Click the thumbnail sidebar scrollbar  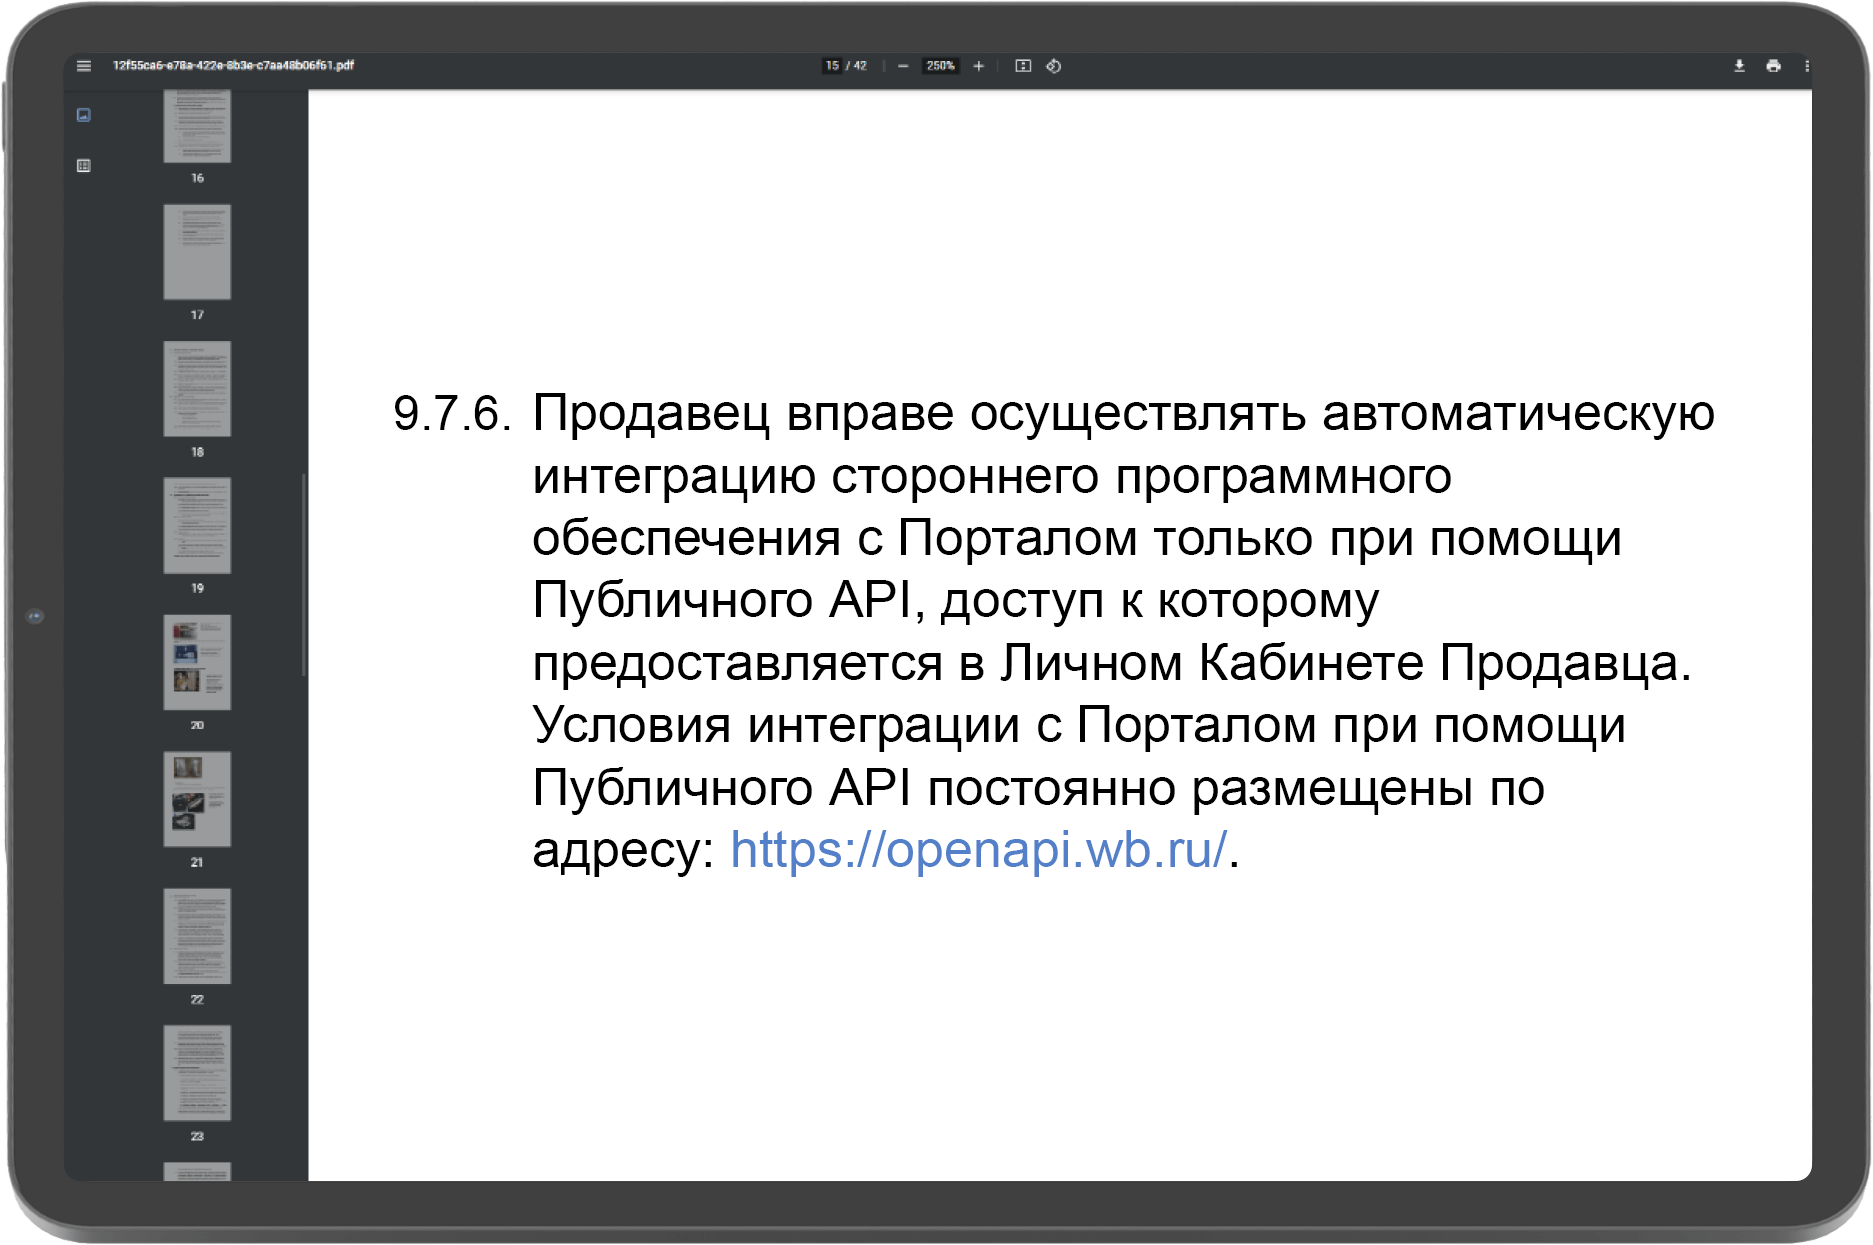pyautogui.click(x=303, y=575)
